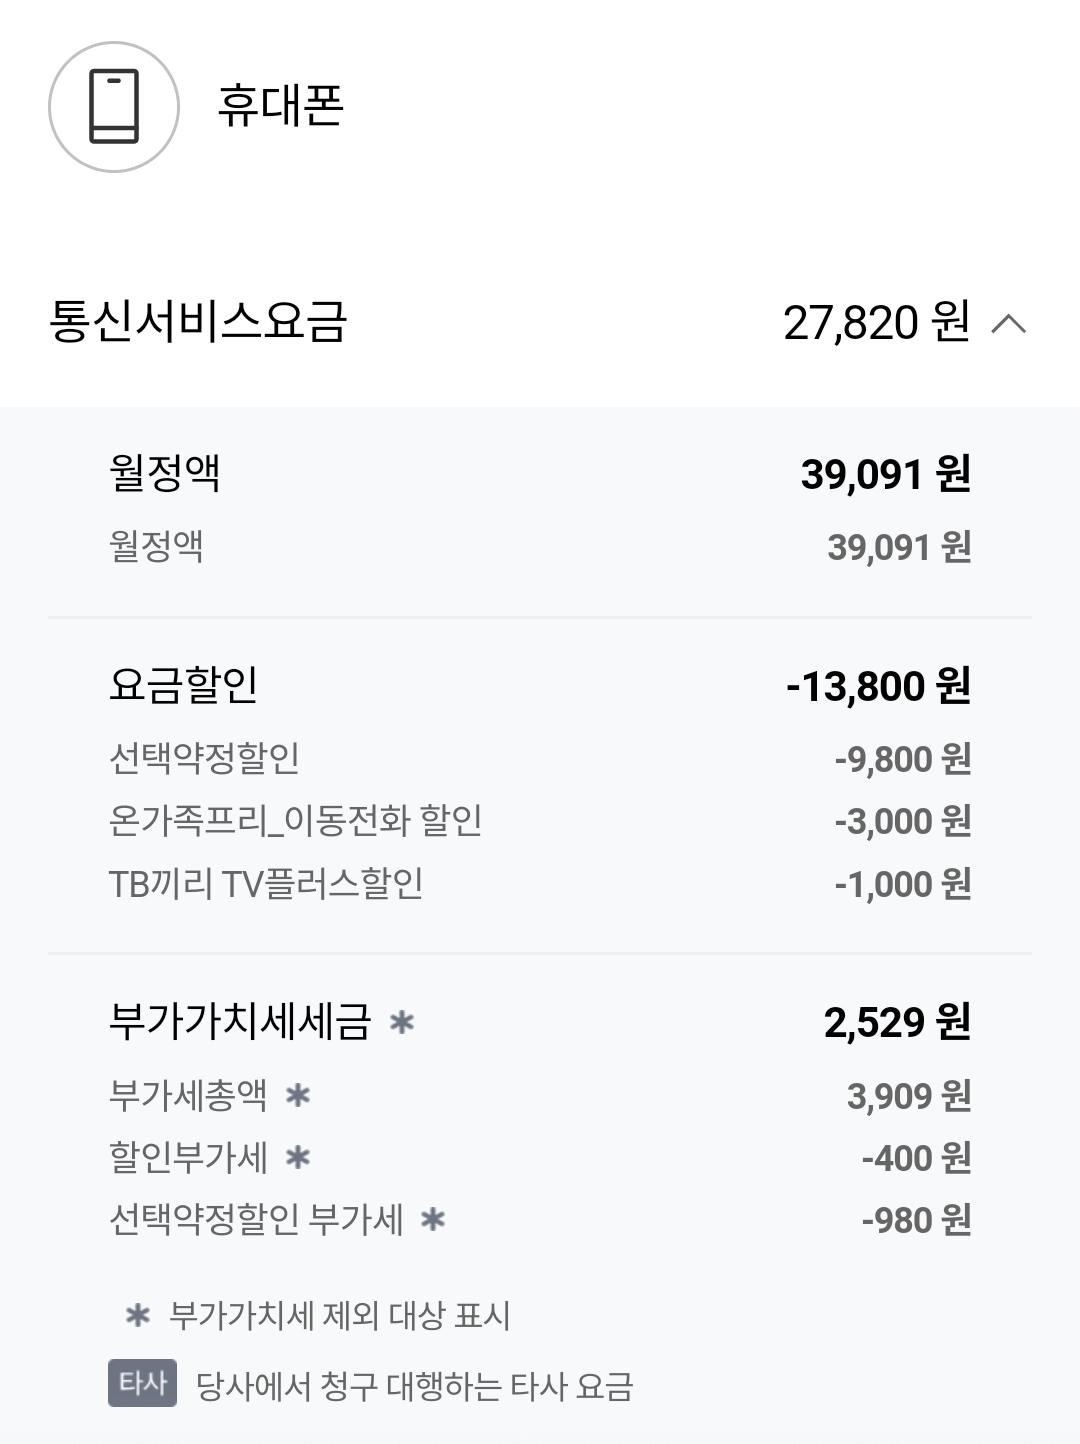Tap the asterisk beside 할인부가세
The width and height of the screenshot is (1080, 1444).
298,1158
